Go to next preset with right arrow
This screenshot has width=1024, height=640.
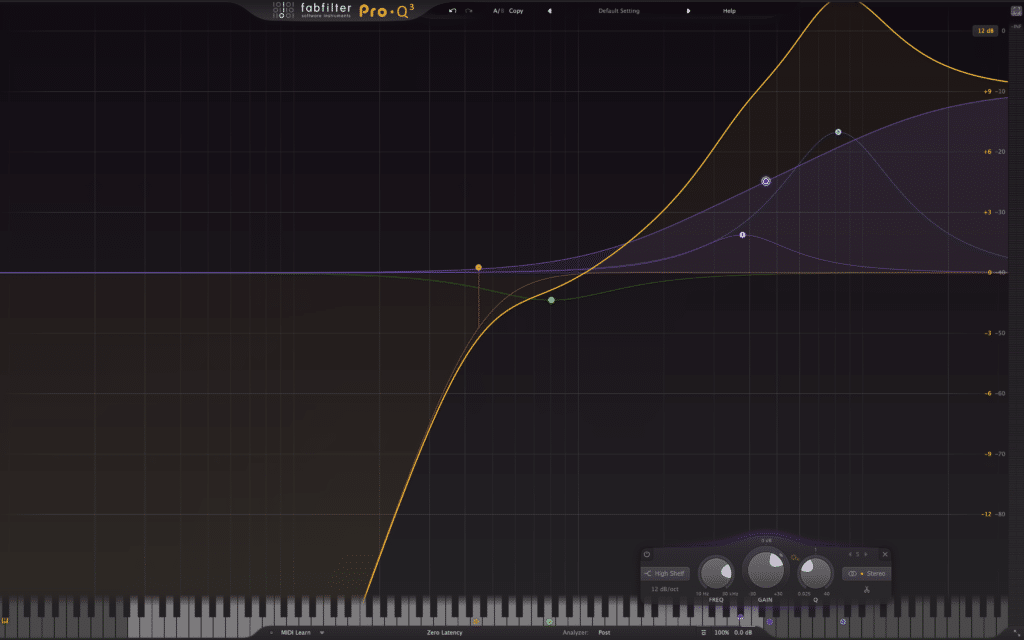688,10
